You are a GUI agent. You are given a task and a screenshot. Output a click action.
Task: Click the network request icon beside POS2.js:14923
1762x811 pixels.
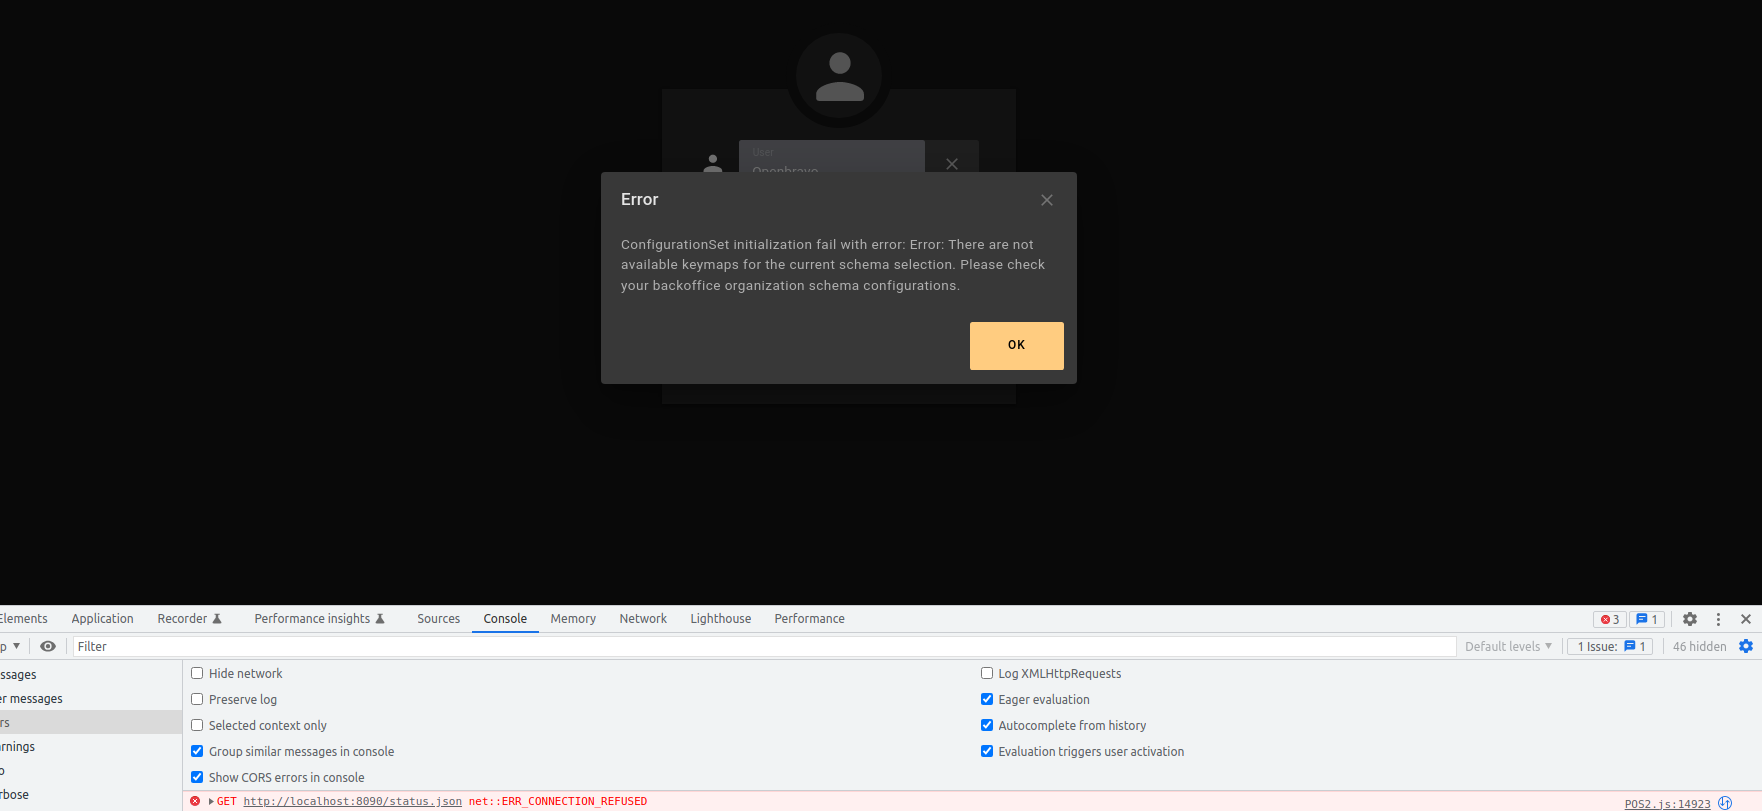tap(1725, 803)
